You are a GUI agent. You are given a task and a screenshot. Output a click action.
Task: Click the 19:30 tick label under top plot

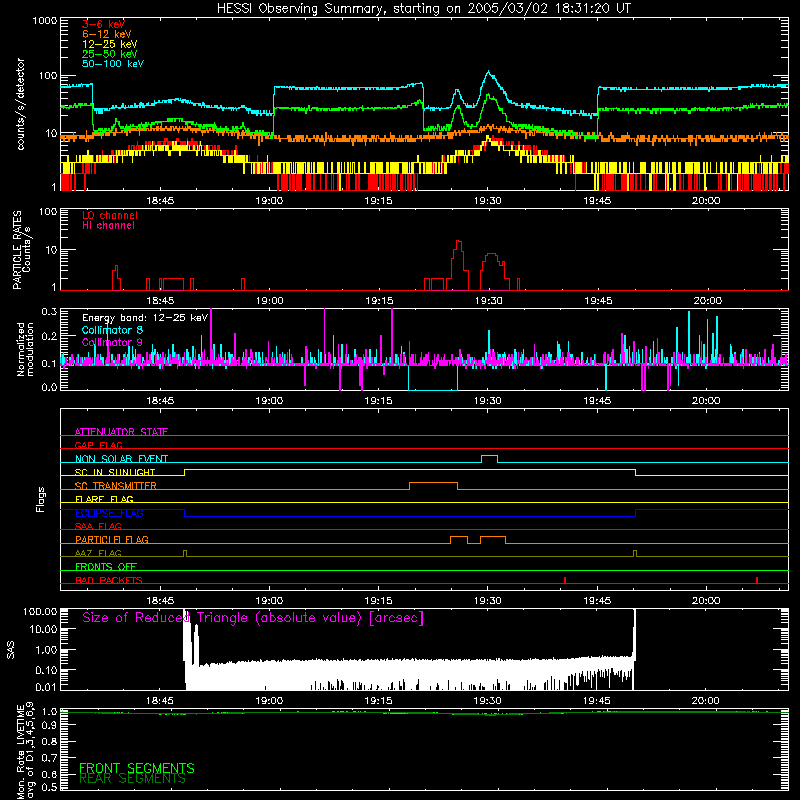click(x=487, y=201)
